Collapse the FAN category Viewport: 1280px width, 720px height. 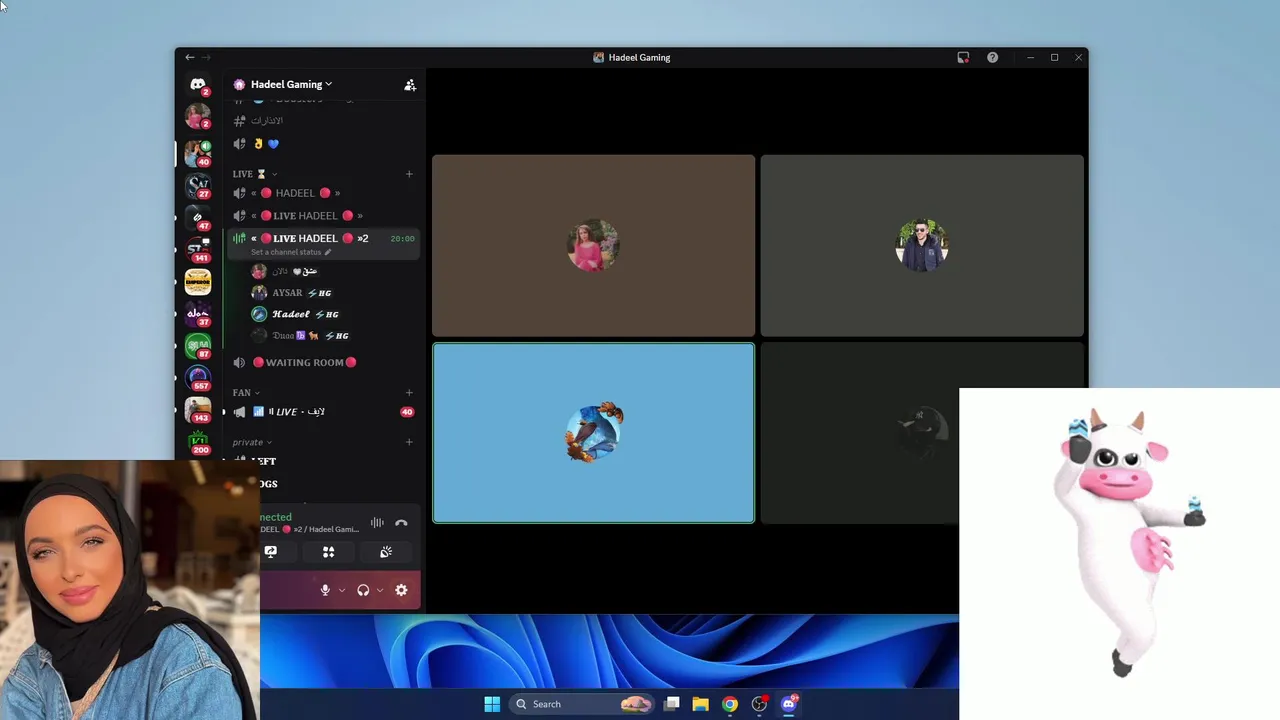coord(246,393)
